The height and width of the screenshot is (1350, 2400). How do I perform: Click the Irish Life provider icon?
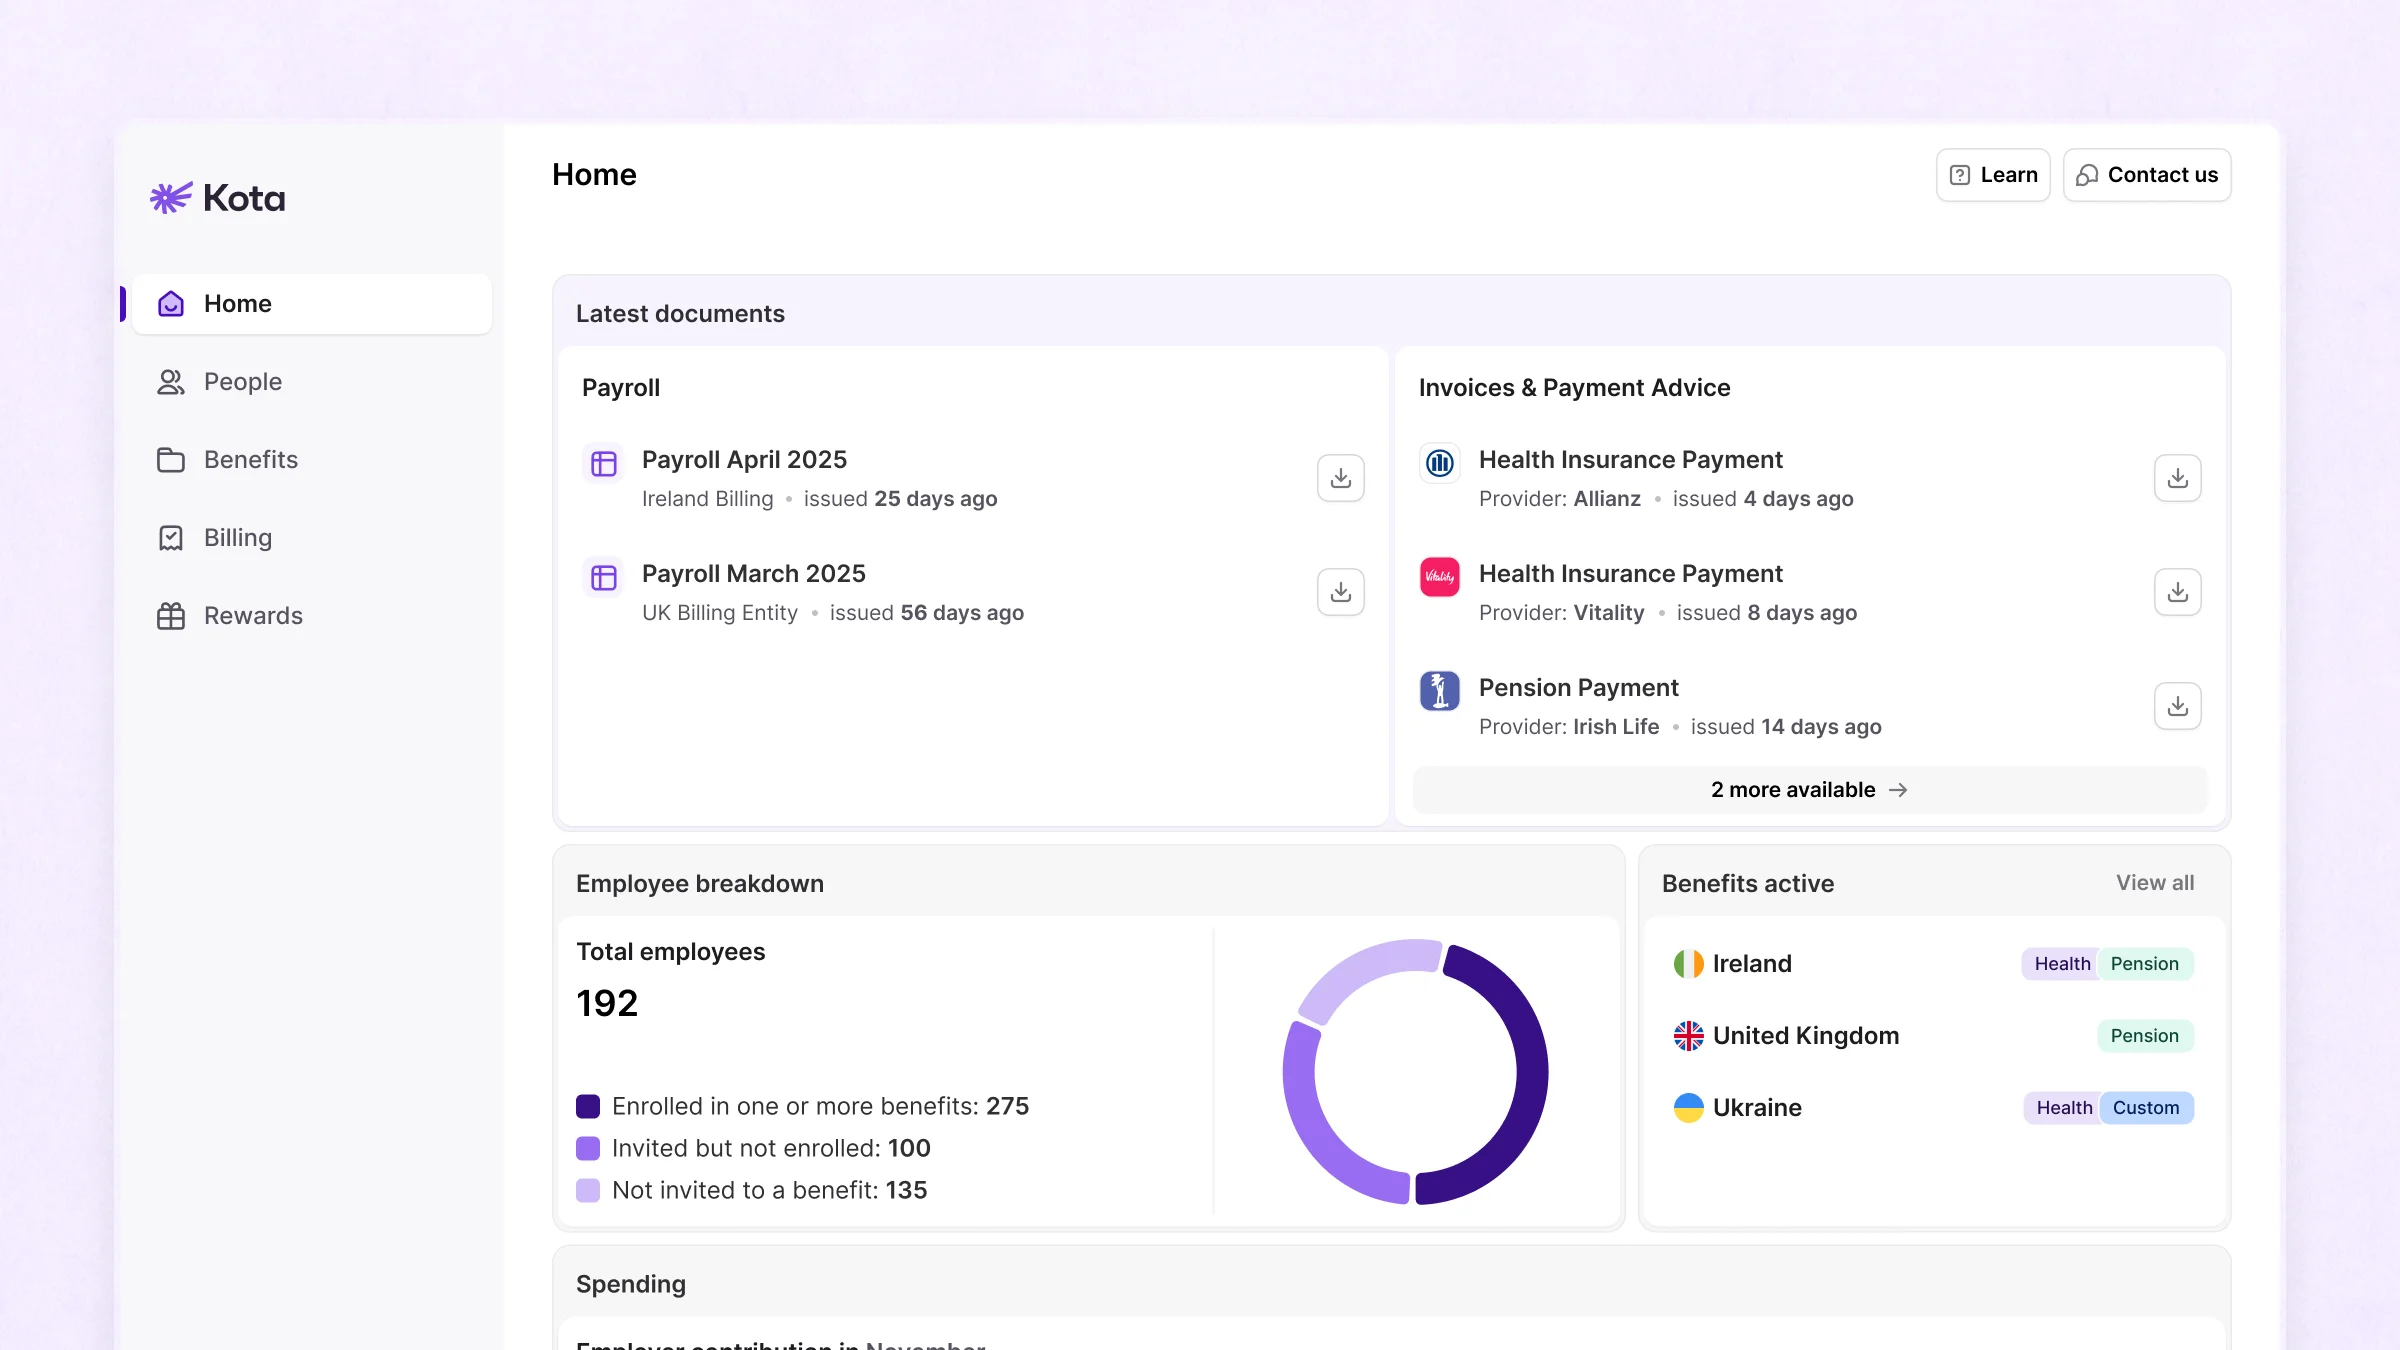tap(1439, 690)
